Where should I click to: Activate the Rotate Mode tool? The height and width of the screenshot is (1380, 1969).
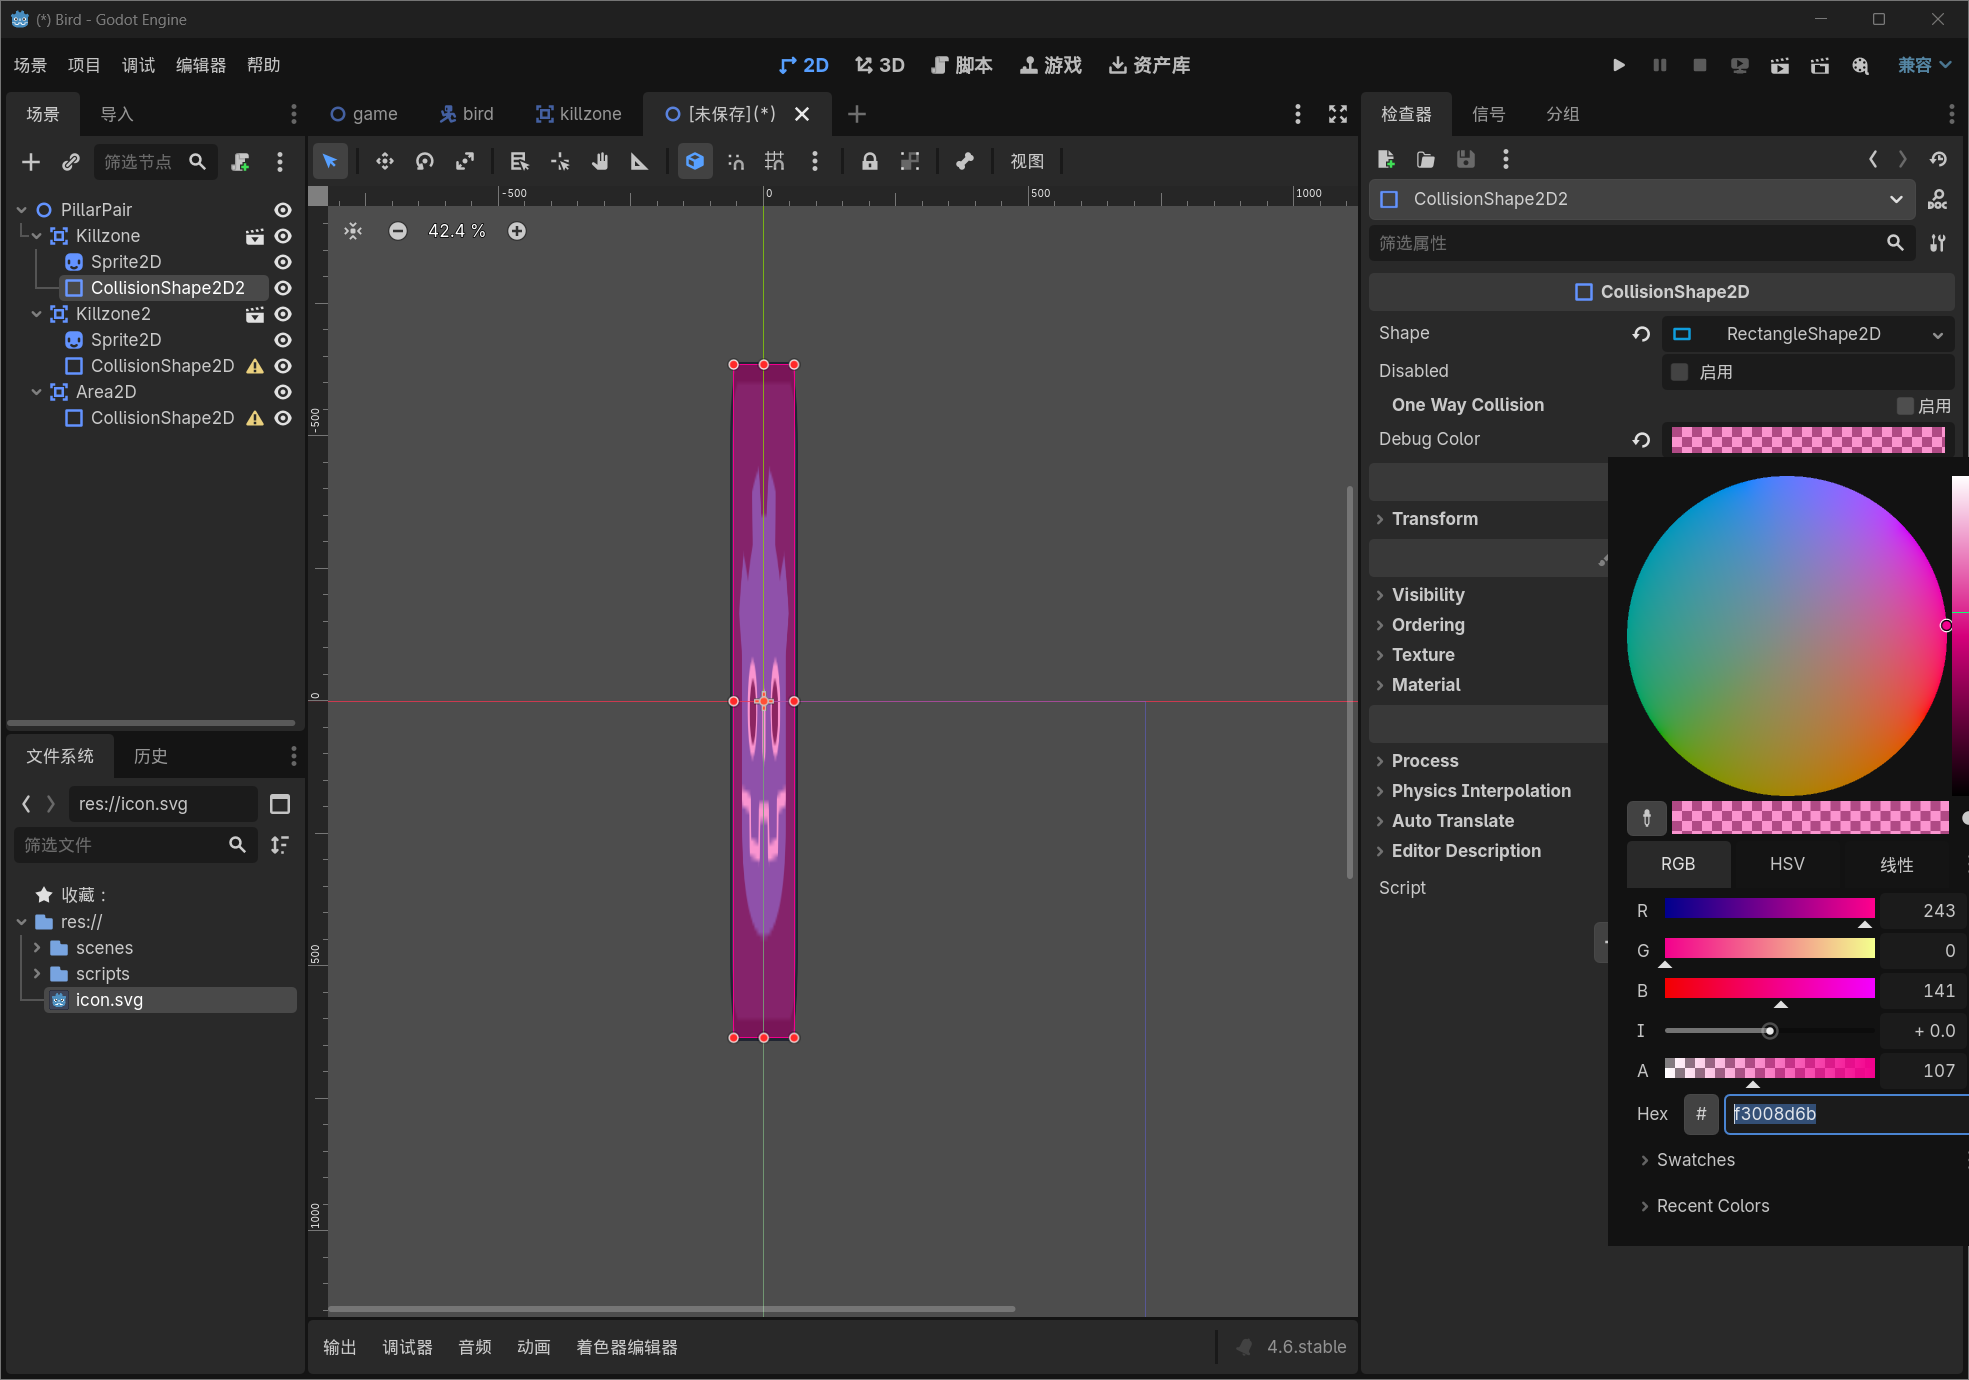(x=425, y=161)
